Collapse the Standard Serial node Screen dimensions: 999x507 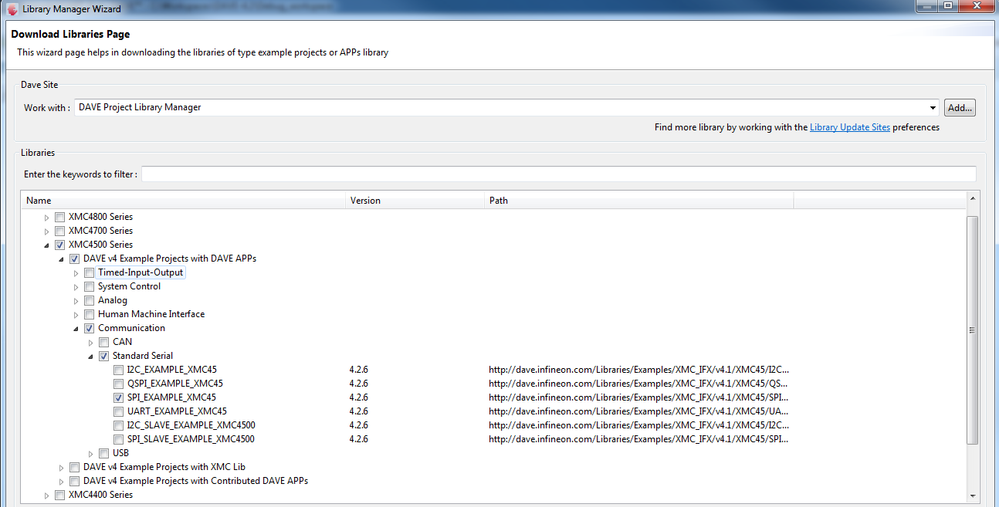click(90, 357)
